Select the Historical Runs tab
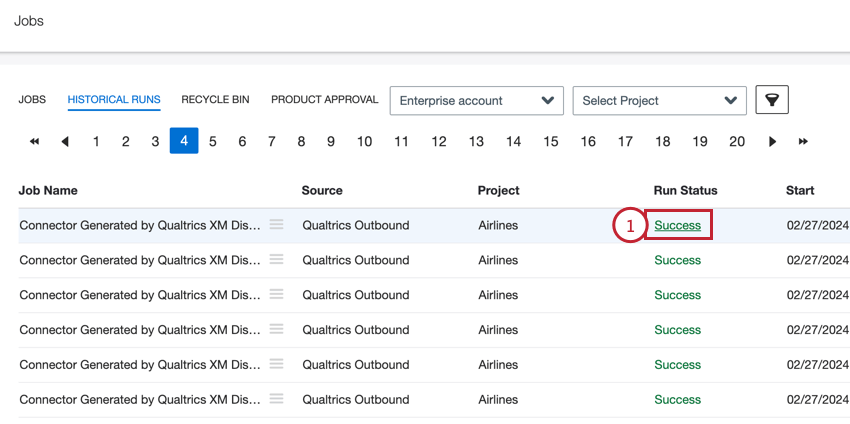This screenshot has height=424, width=850. pyautogui.click(x=114, y=100)
